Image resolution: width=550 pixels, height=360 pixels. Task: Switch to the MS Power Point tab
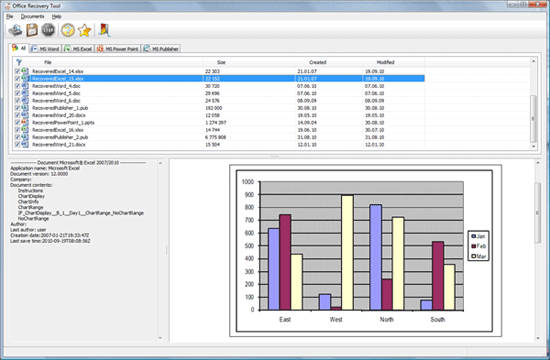pos(118,49)
